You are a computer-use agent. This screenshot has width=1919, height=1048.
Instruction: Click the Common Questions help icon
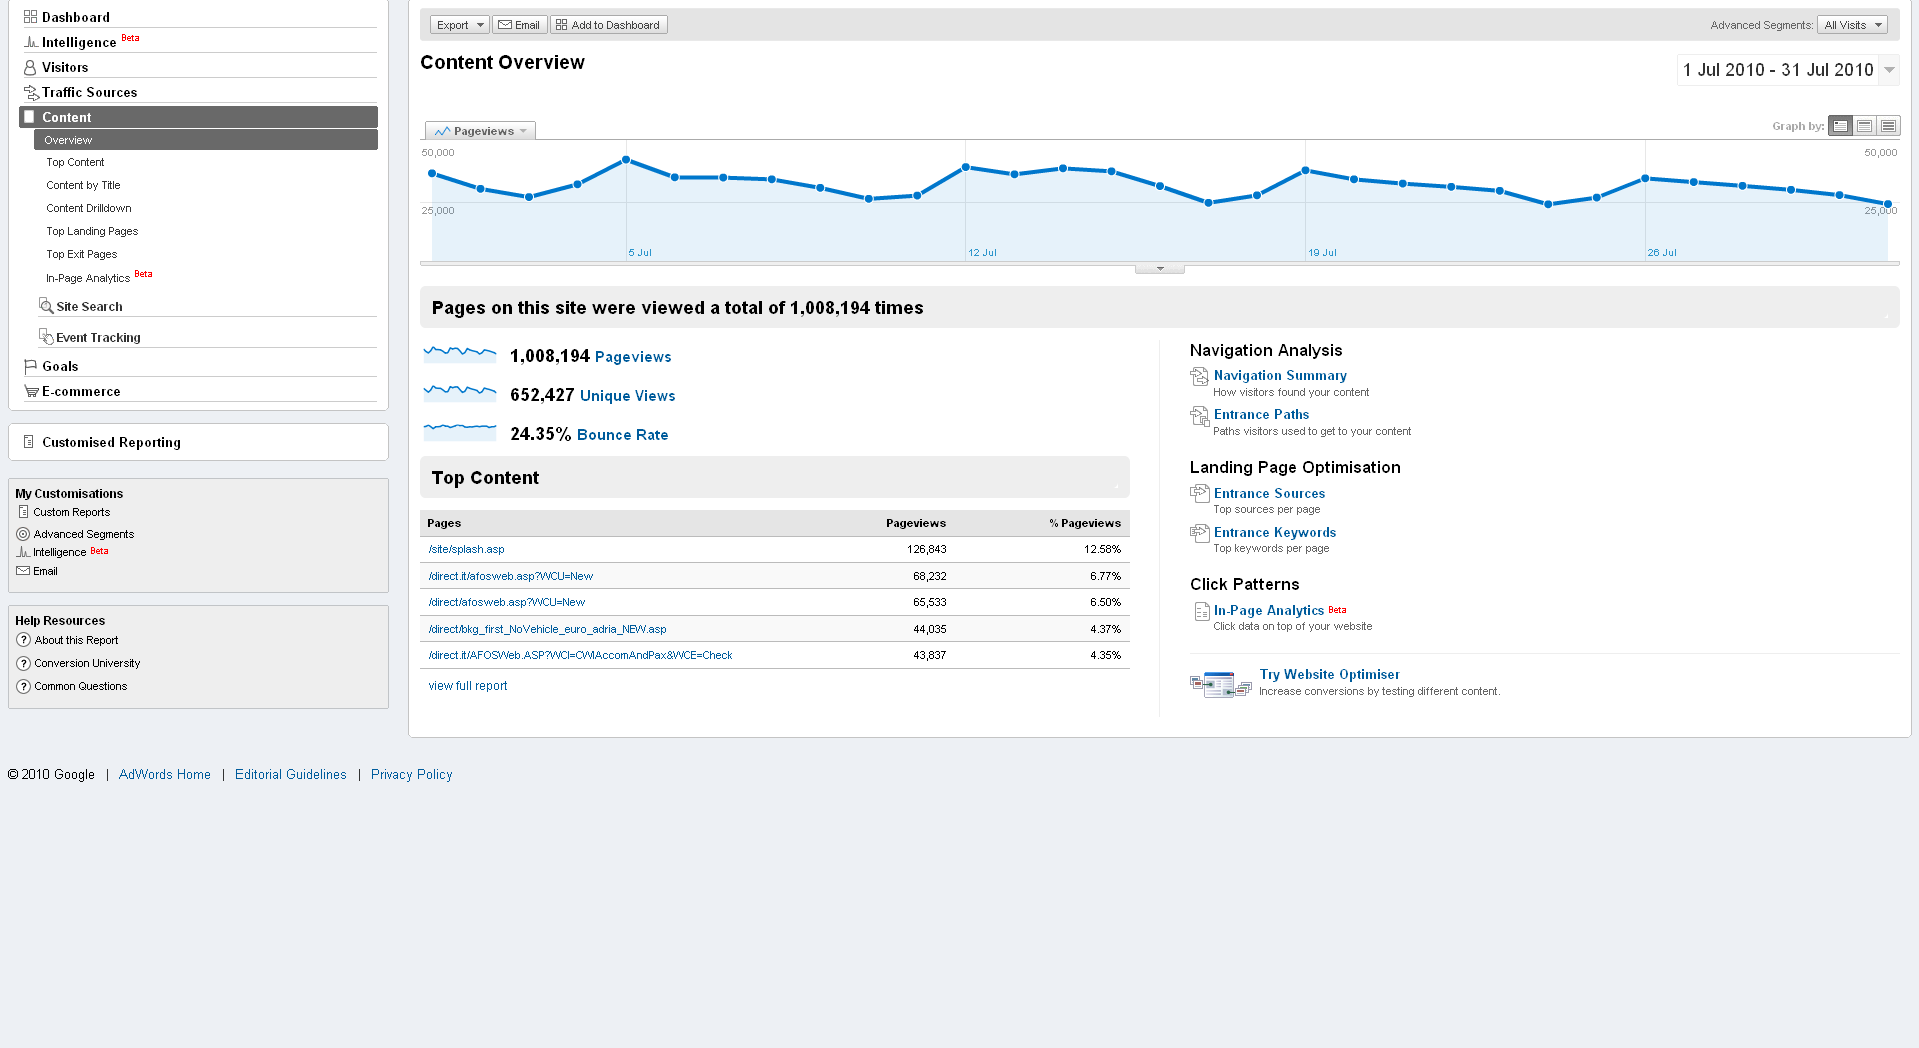24,686
